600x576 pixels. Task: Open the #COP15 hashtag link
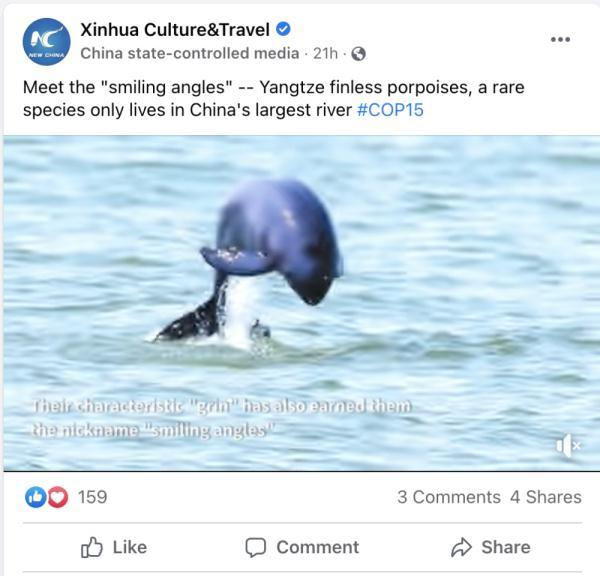[x=390, y=110]
